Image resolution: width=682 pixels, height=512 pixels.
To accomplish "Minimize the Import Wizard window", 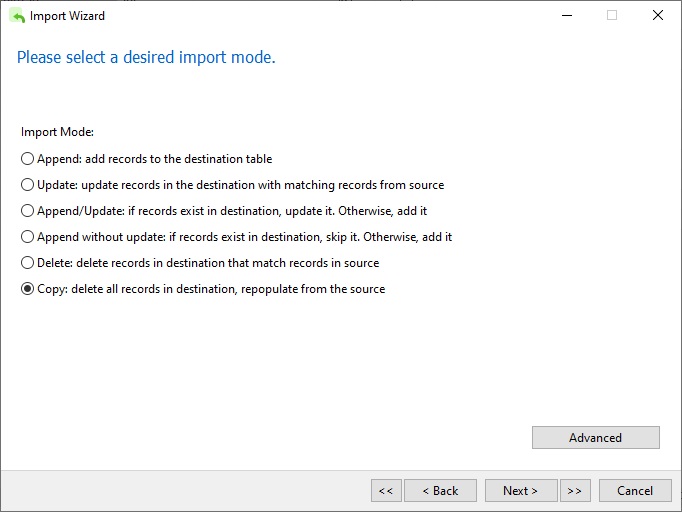I will click(x=567, y=16).
